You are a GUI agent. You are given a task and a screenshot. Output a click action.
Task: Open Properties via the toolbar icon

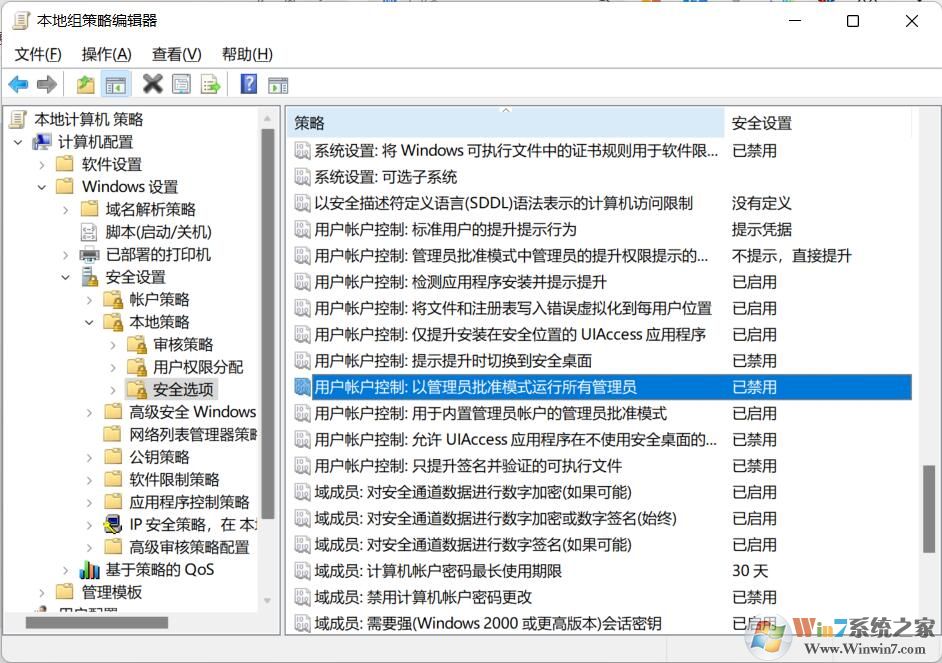(181, 85)
